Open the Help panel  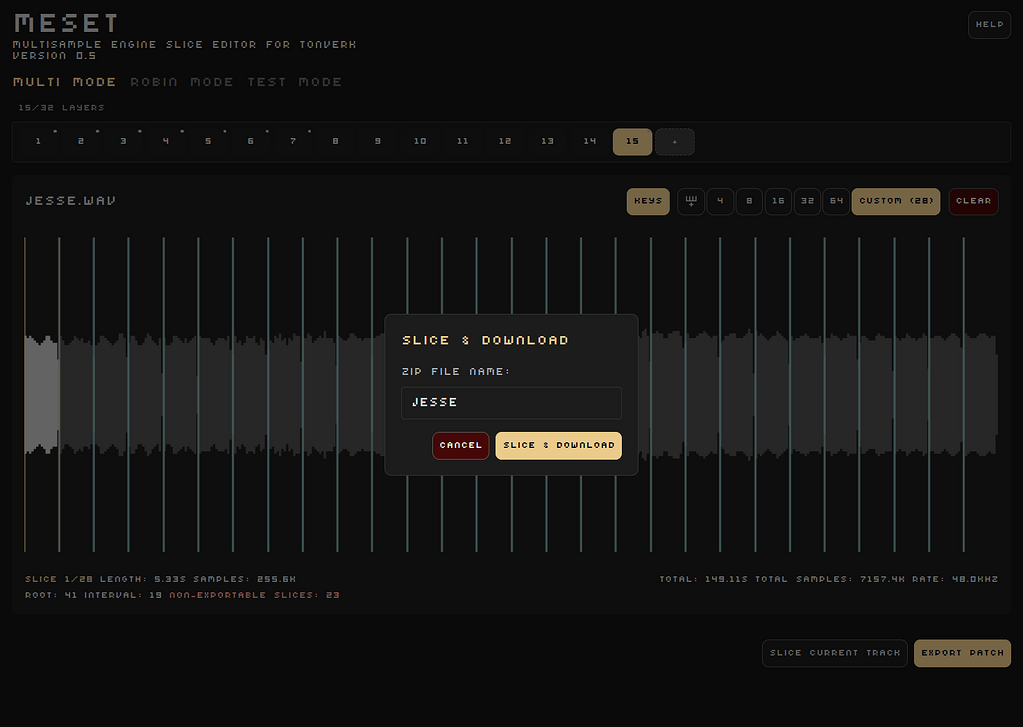[988, 24]
